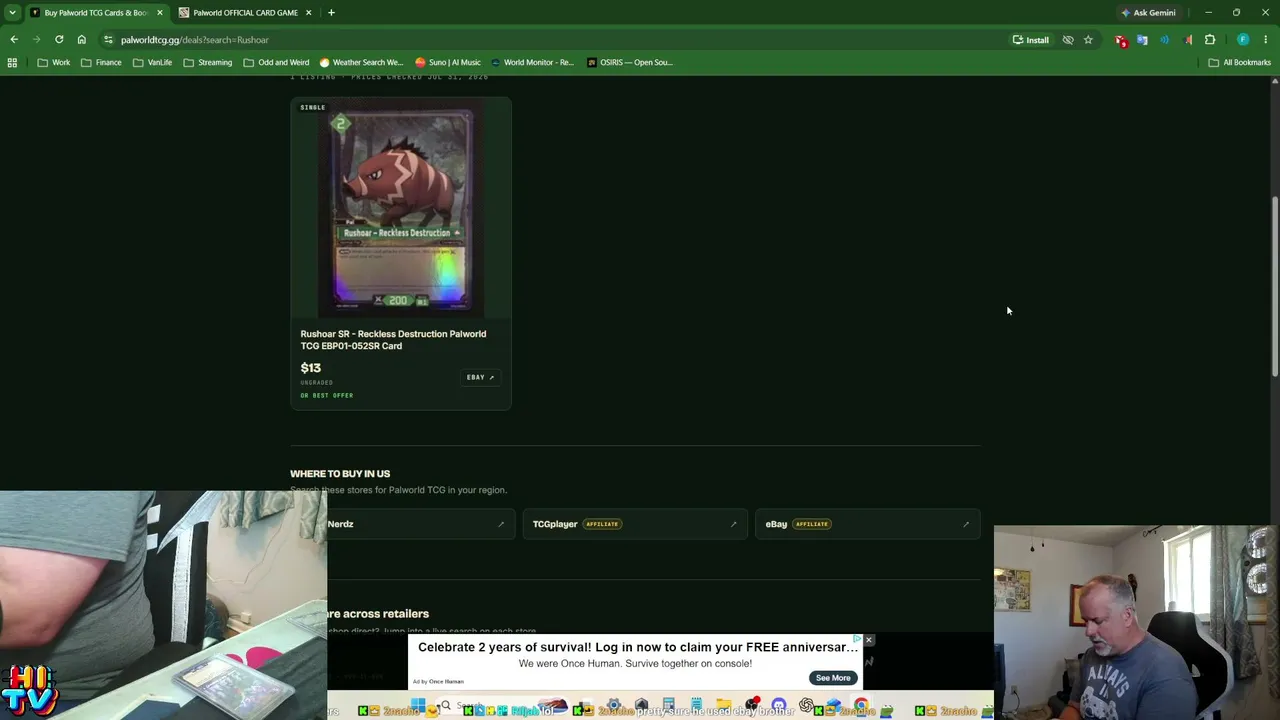Reload the palworldtcg.gg page
Screen dimensions: 1280x720
tap(59, 40)
